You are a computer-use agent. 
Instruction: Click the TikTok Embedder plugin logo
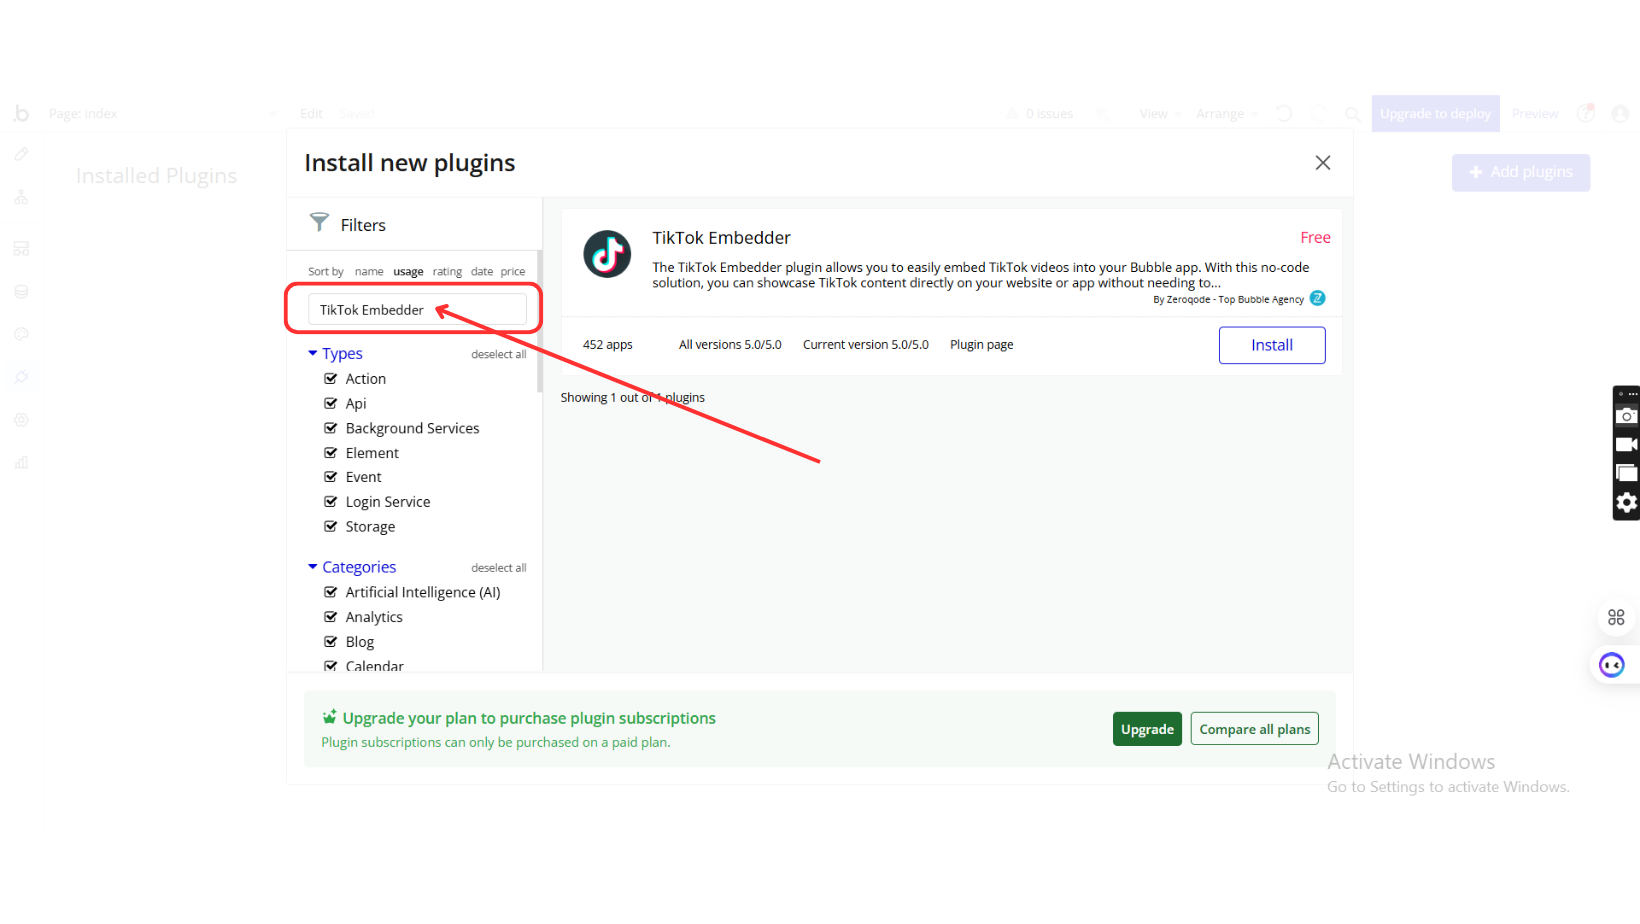point(607,254)
